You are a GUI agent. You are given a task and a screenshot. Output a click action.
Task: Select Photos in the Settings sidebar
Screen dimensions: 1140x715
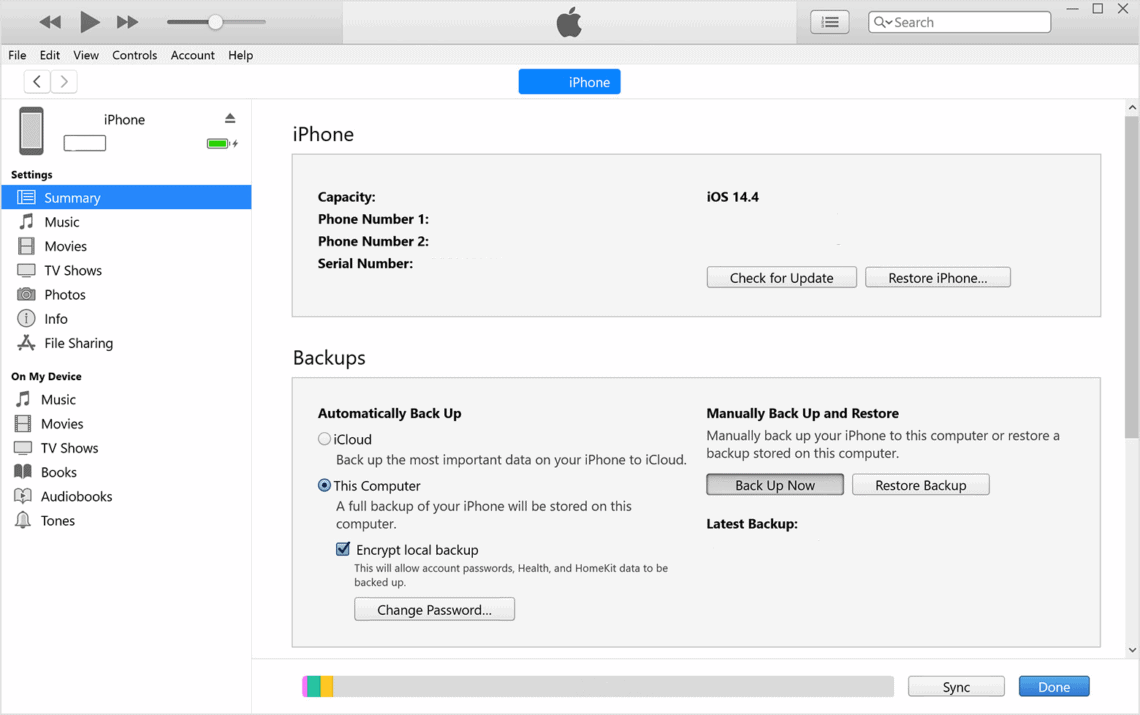tap(62, 294)
